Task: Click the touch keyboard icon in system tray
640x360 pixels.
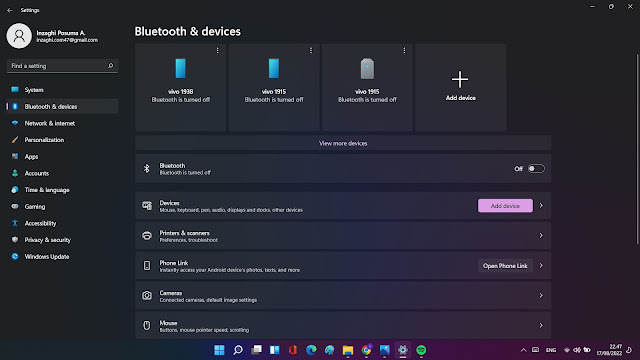Action: tap(536, 350)
